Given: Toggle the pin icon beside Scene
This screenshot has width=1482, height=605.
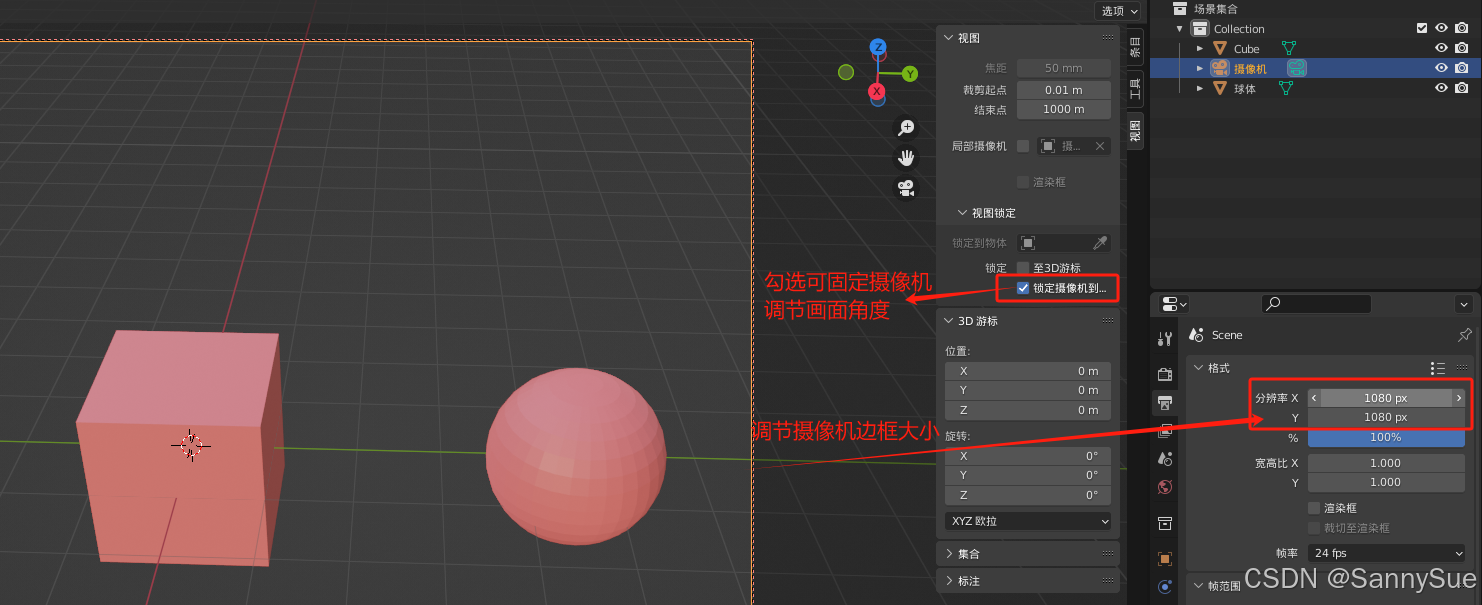Looking at the screenshot, I should click(1465, 335).
